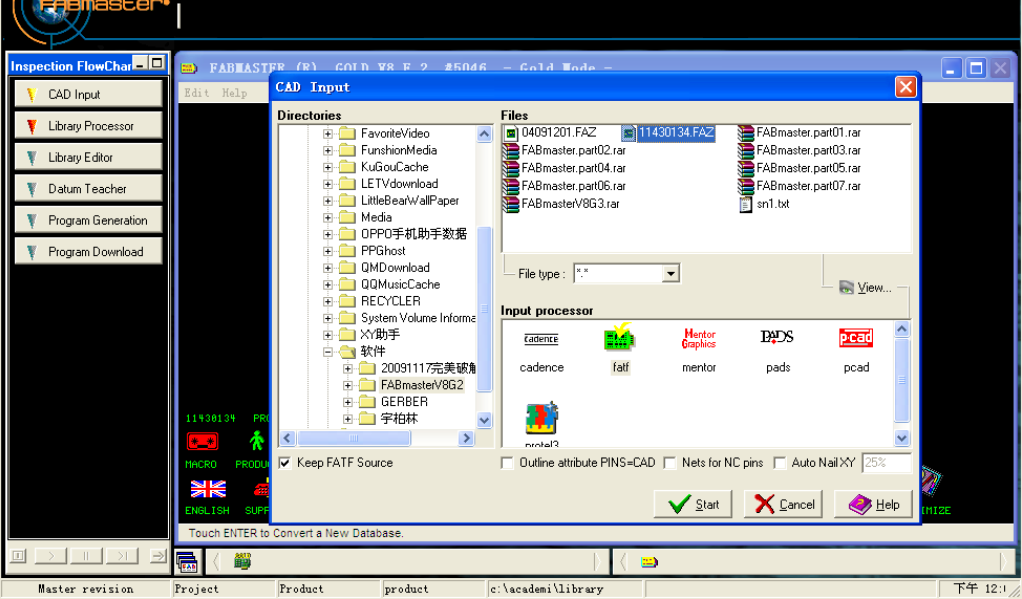
Task: Expand the GERBER folder
Action: (x=348, y=402)
